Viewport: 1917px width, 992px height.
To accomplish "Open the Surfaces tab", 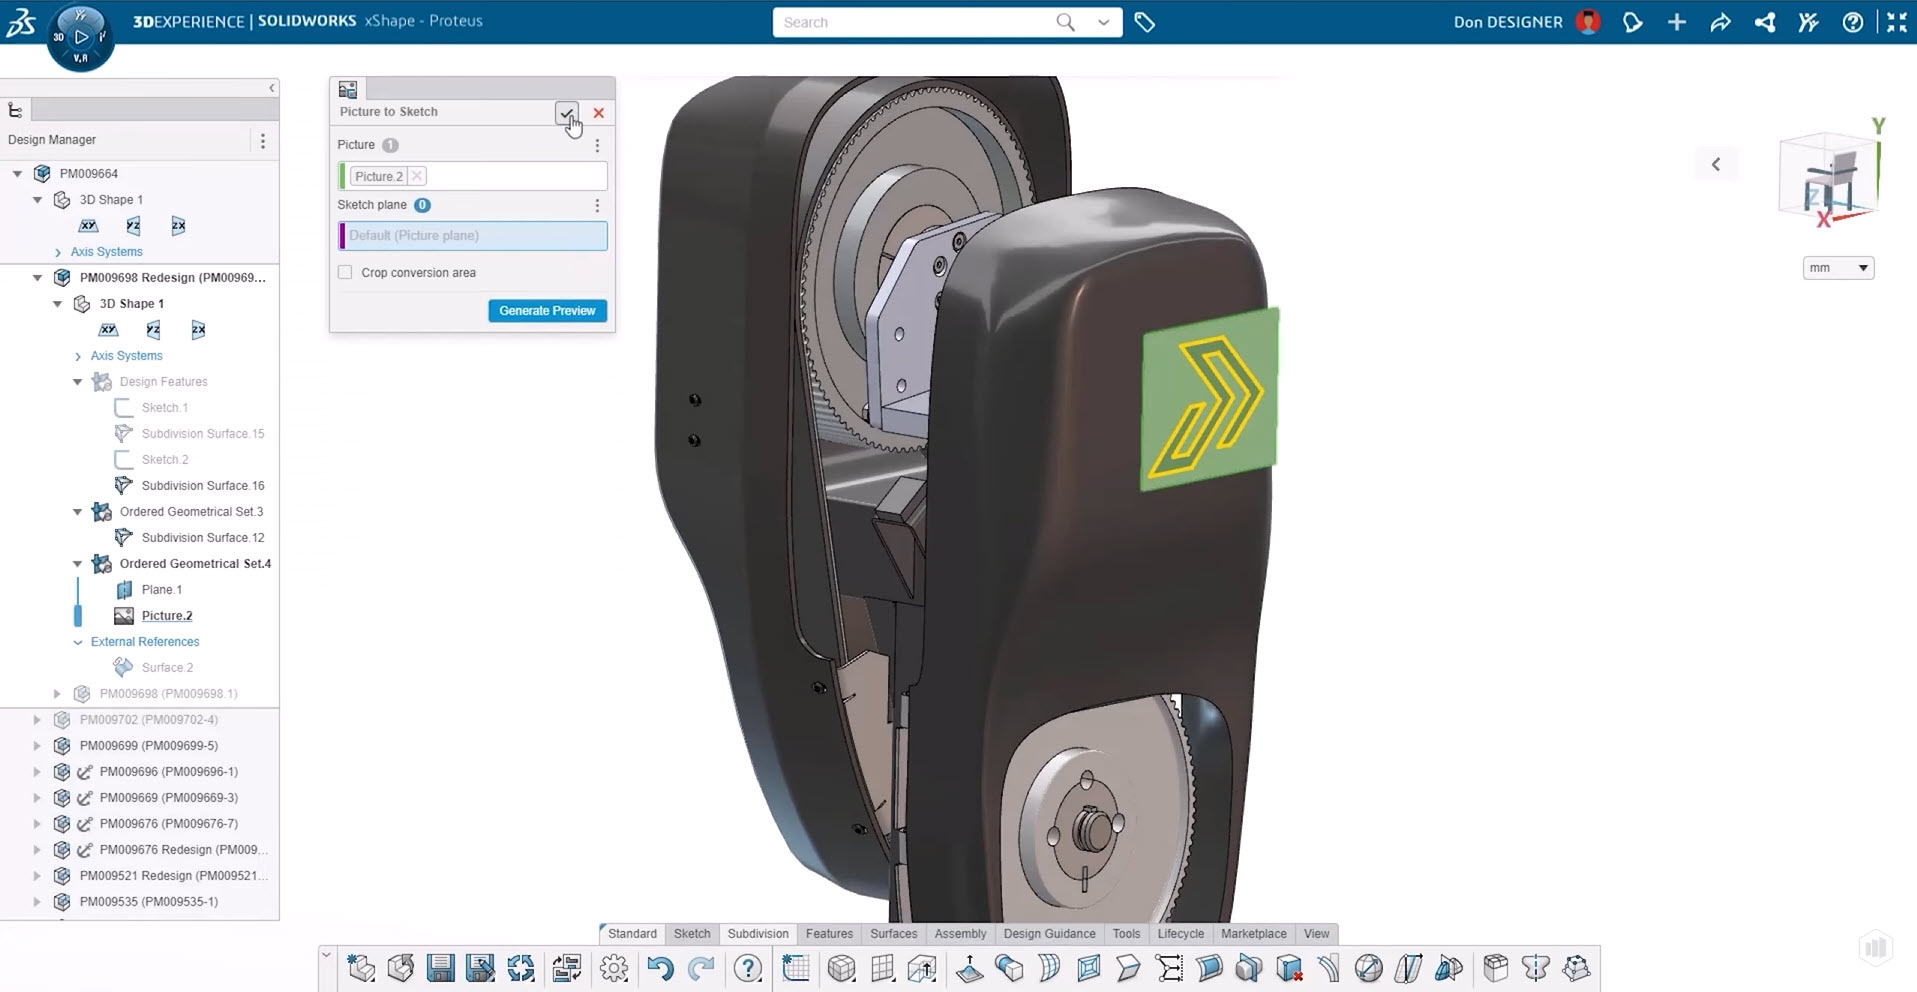I will pyautogui.click(x=893, y=934).
